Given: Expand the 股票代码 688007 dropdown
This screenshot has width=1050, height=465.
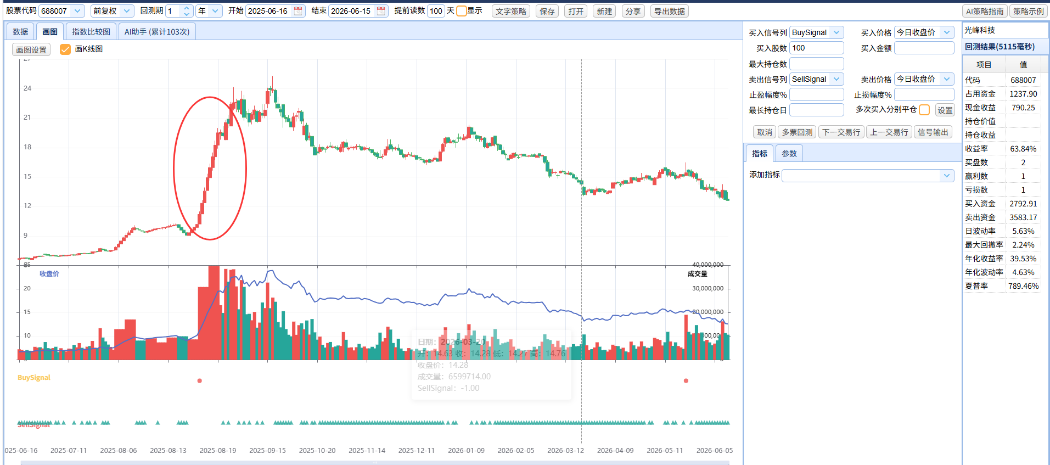Looking at the screenshot, I should (62, 11).
